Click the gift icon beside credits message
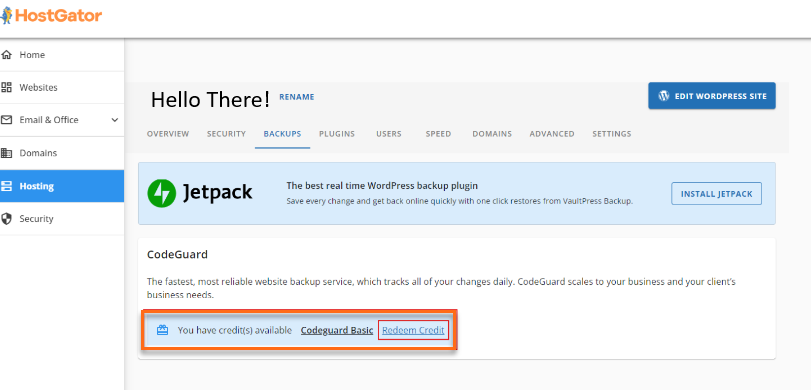This screenshot has width=811, height=390. click(x=162, y=330)
